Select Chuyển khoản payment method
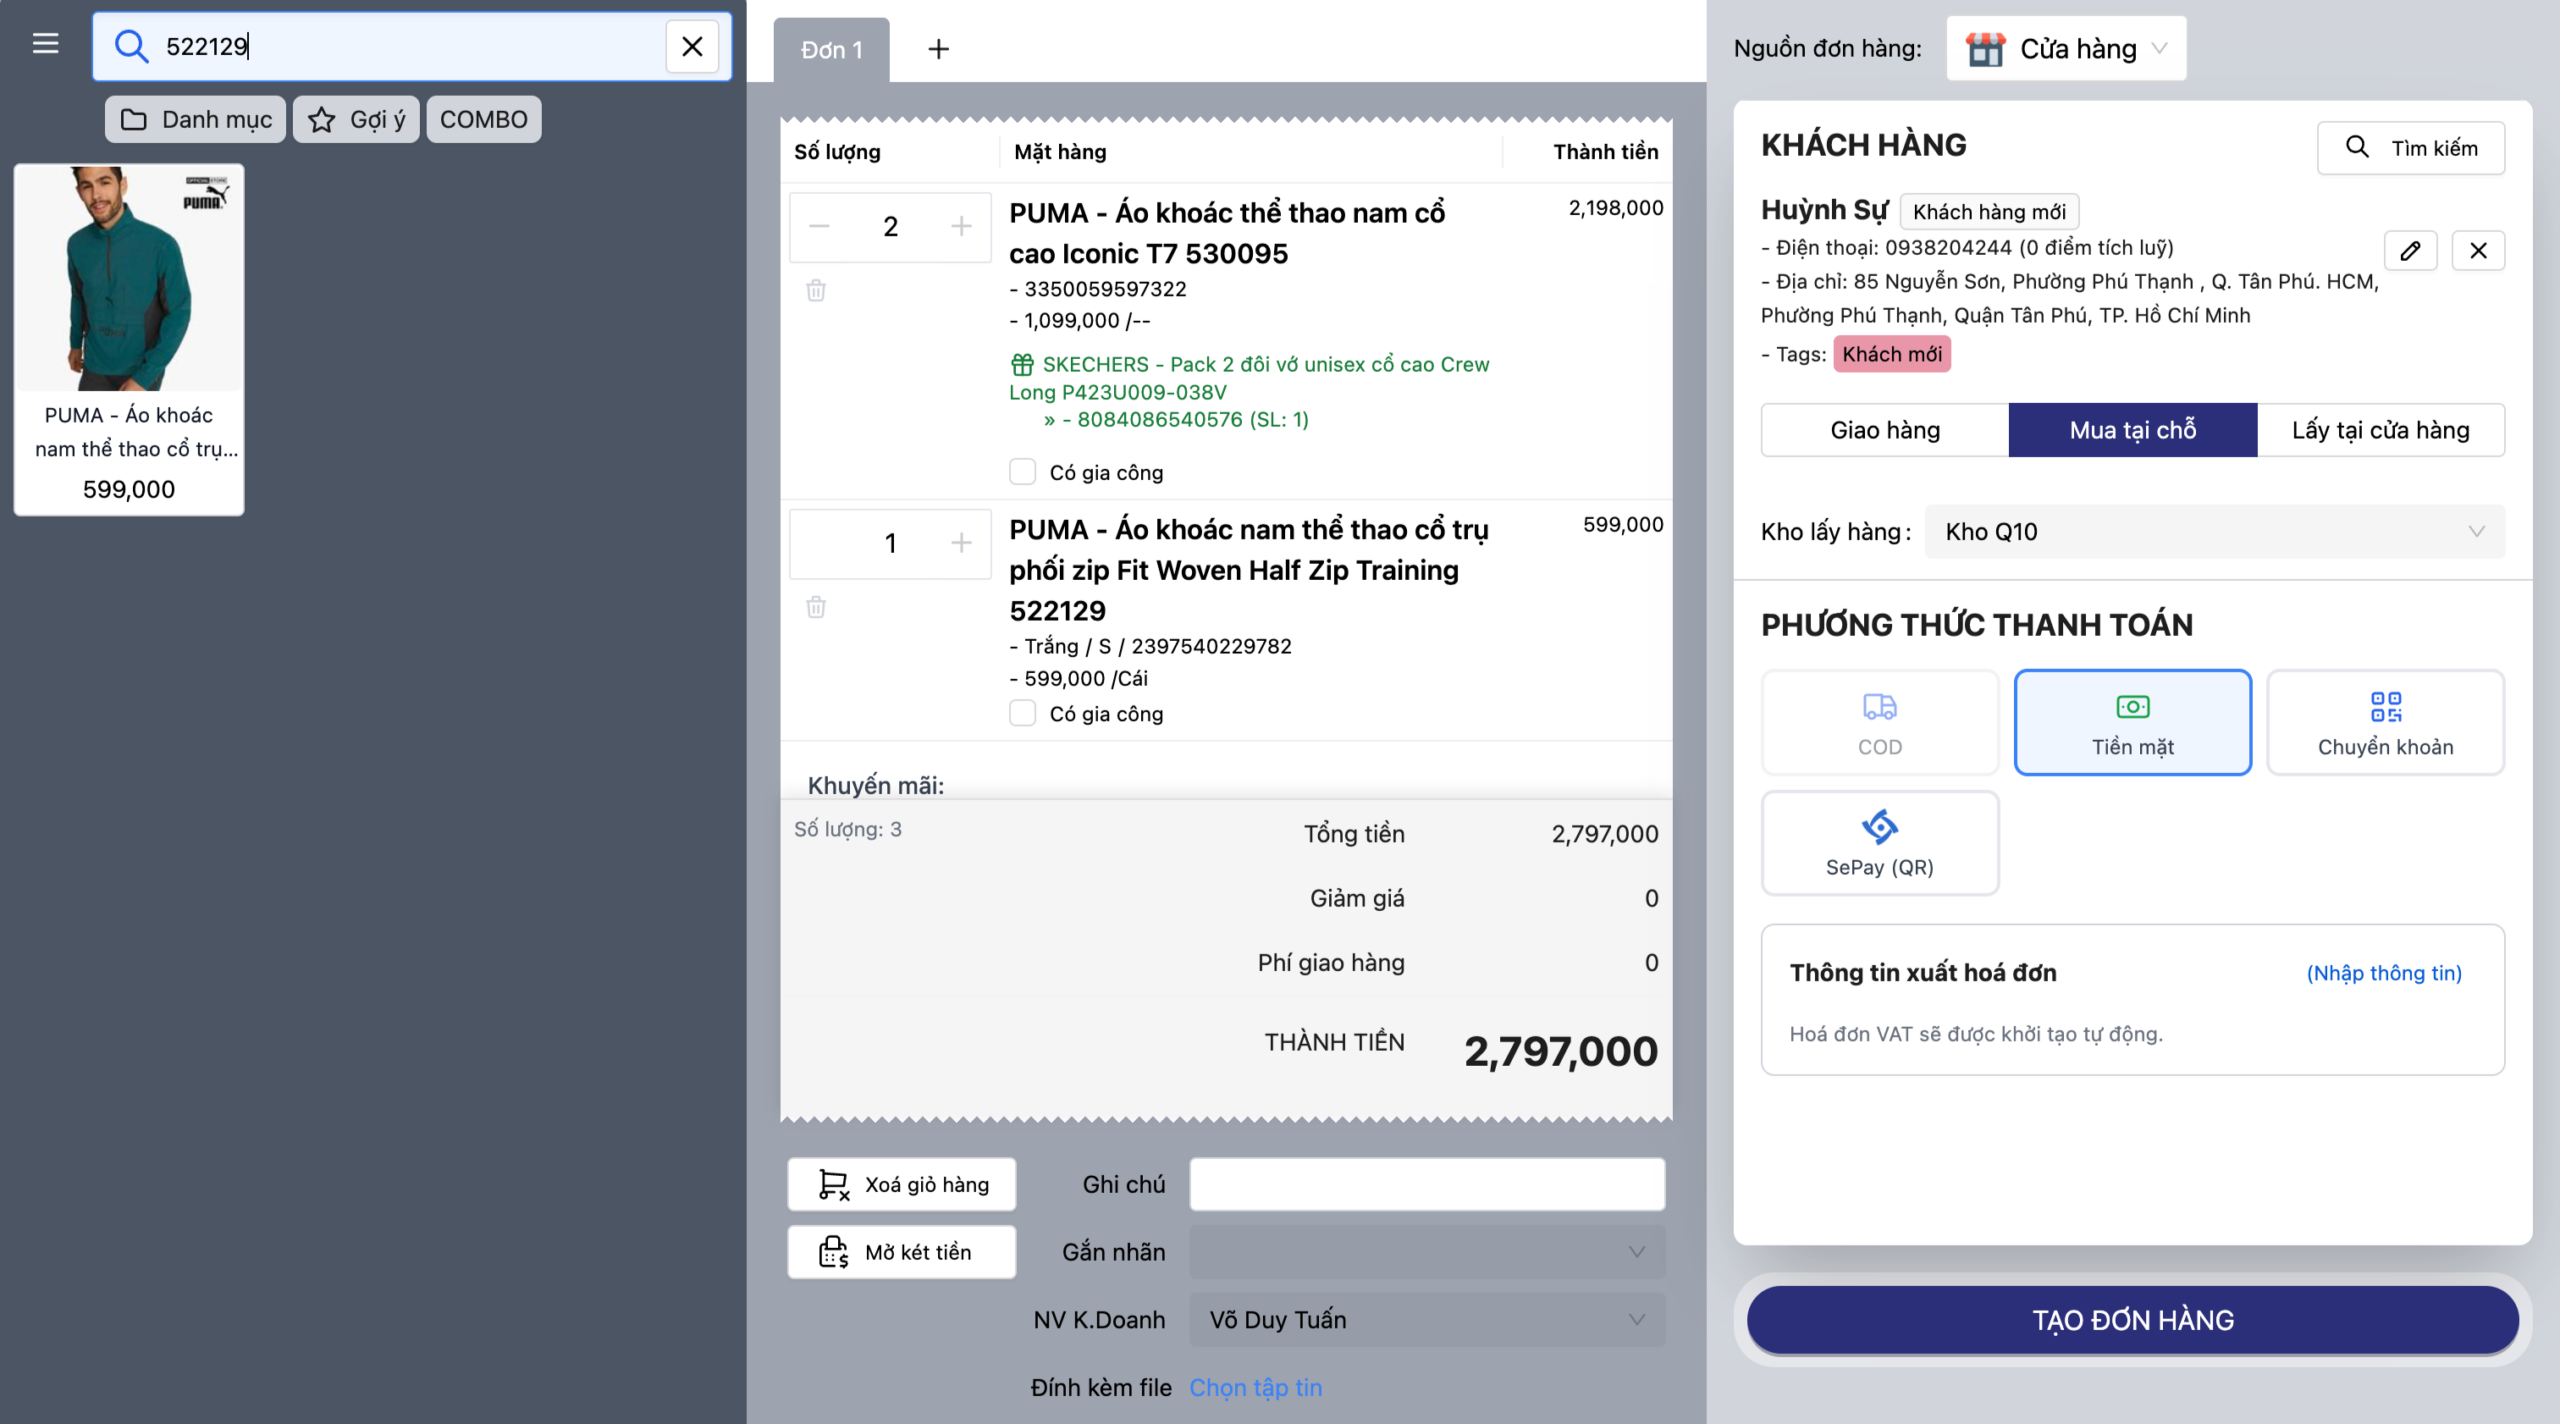This screenshot has width=2560, height=1424. click(2385, 722)
